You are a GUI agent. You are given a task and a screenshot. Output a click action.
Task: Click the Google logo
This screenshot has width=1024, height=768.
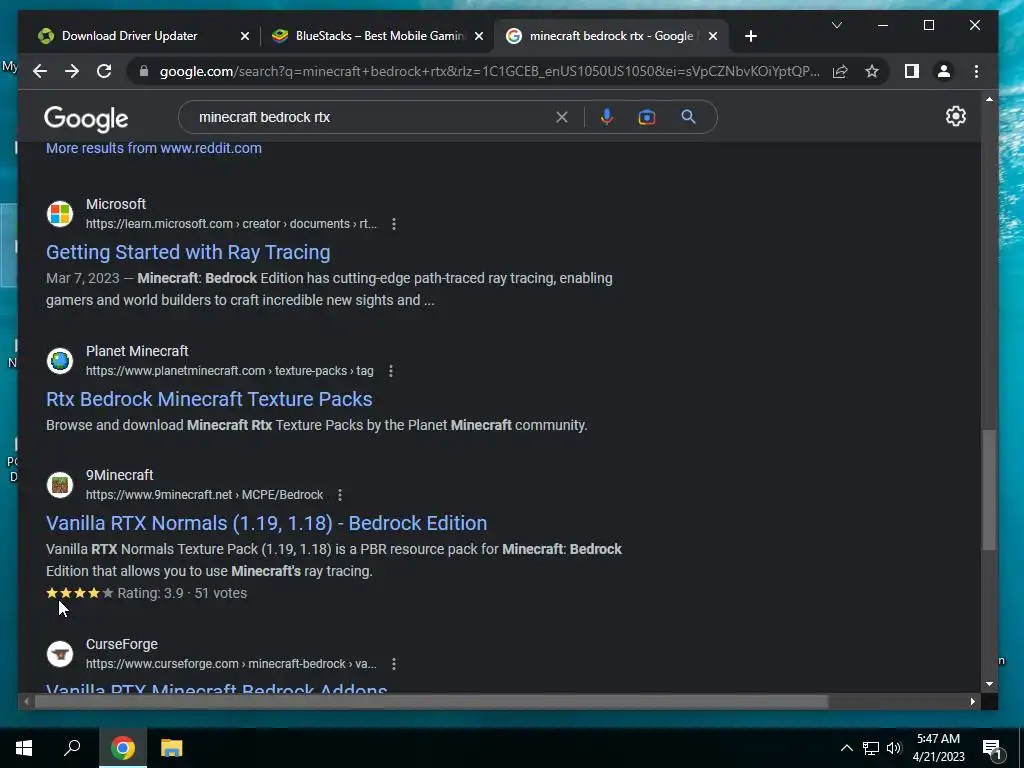point(86,119)
